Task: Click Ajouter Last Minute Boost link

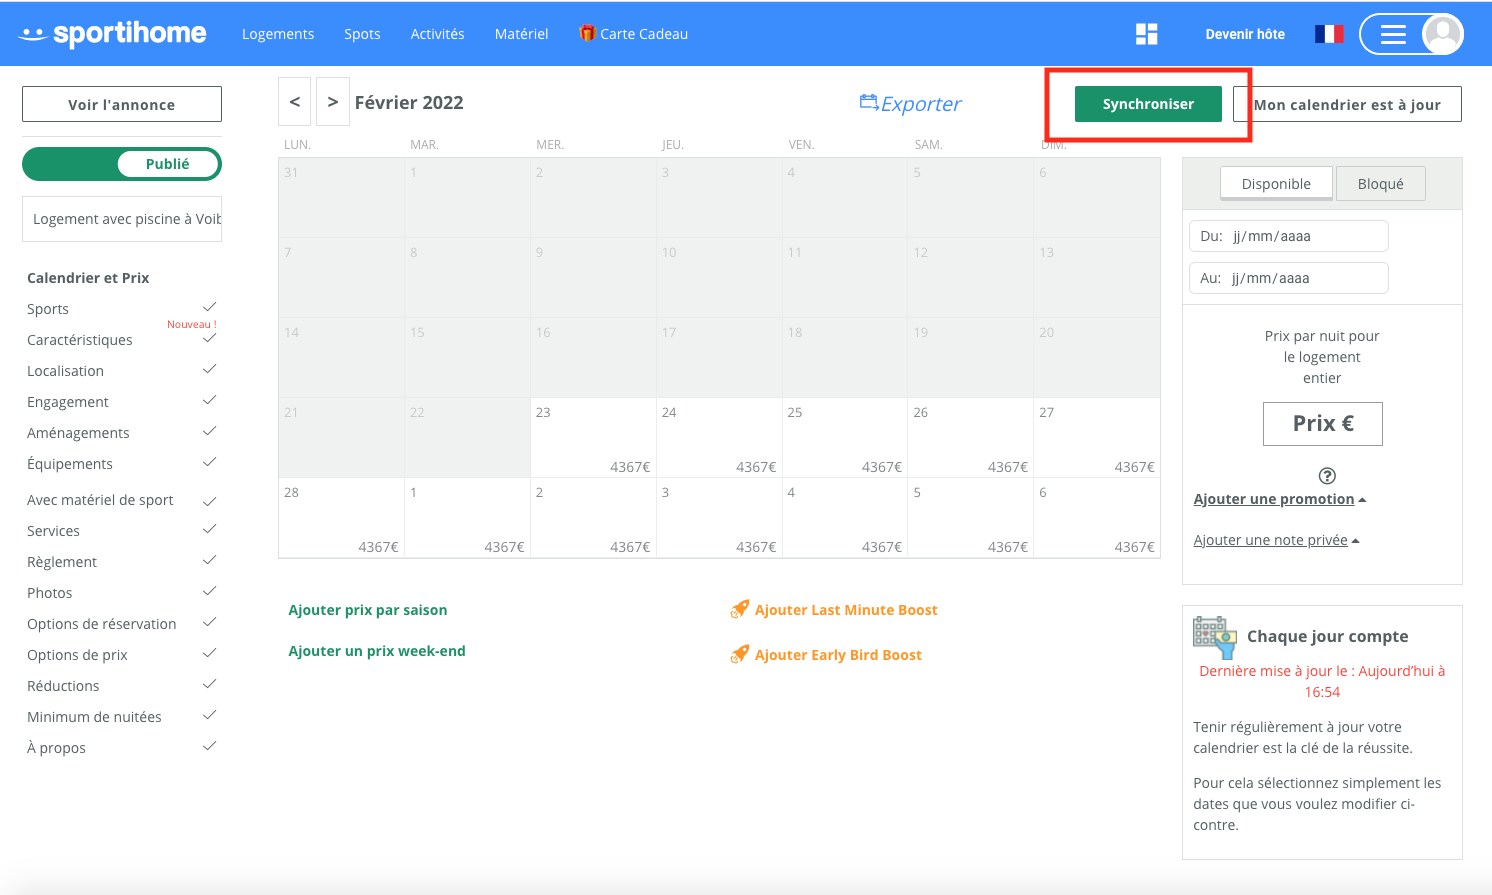Action: click(x=846, y=610)
